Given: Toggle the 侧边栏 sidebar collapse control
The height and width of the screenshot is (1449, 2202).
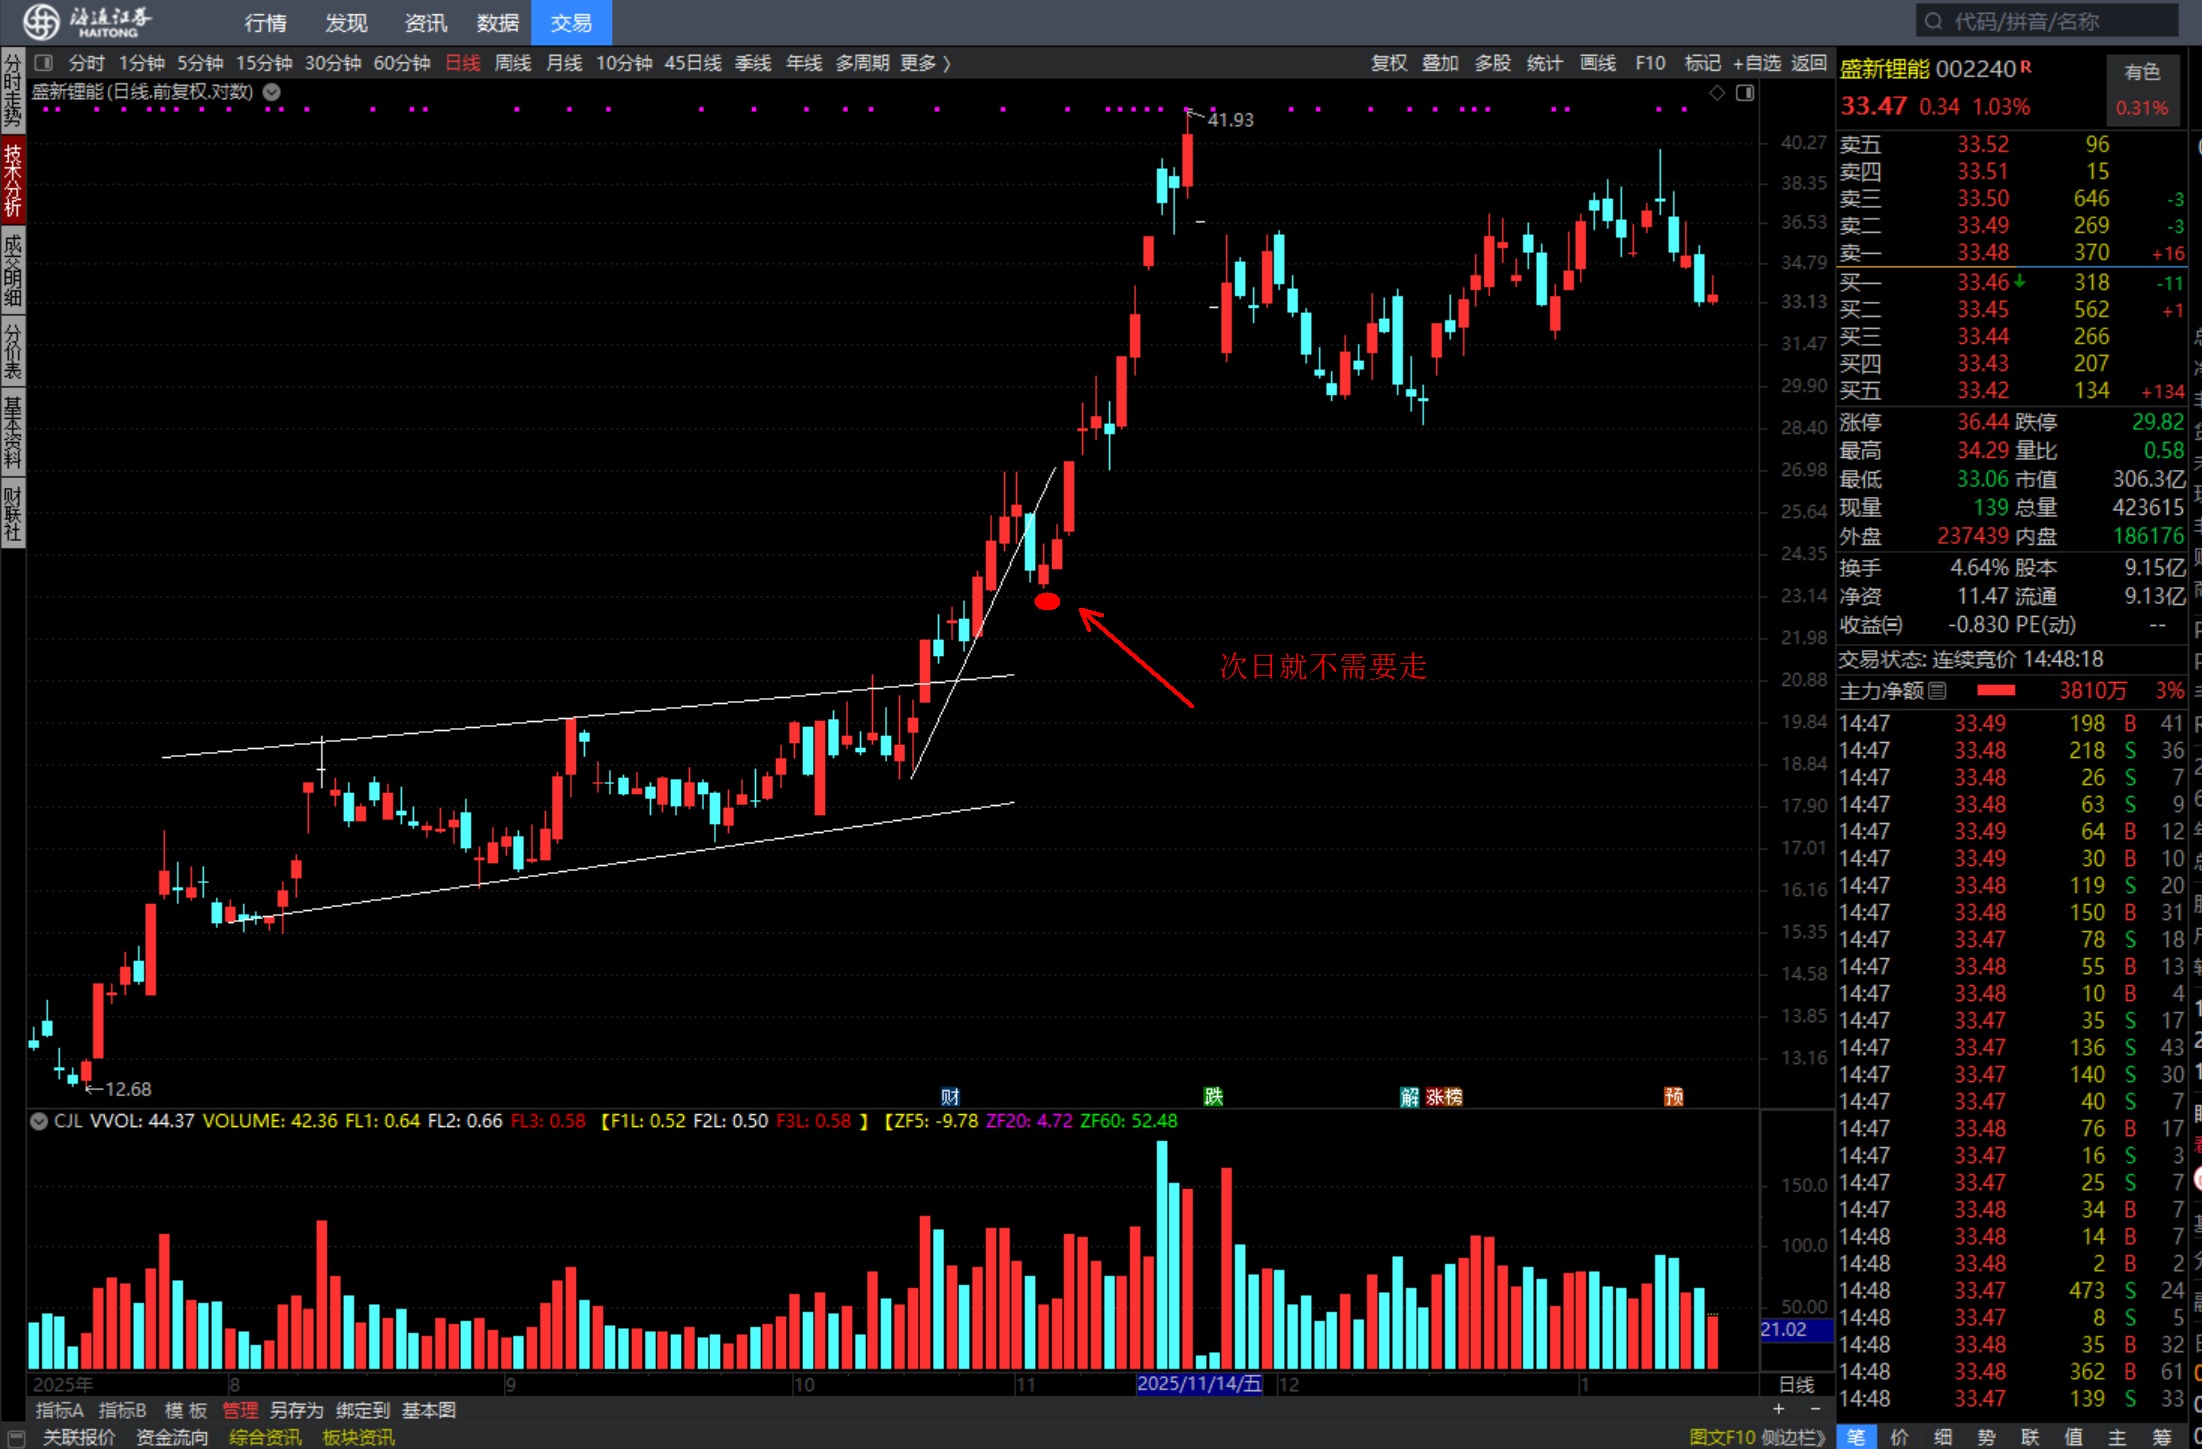Looking at the screenshot, I should [x=1793, y=1437].
